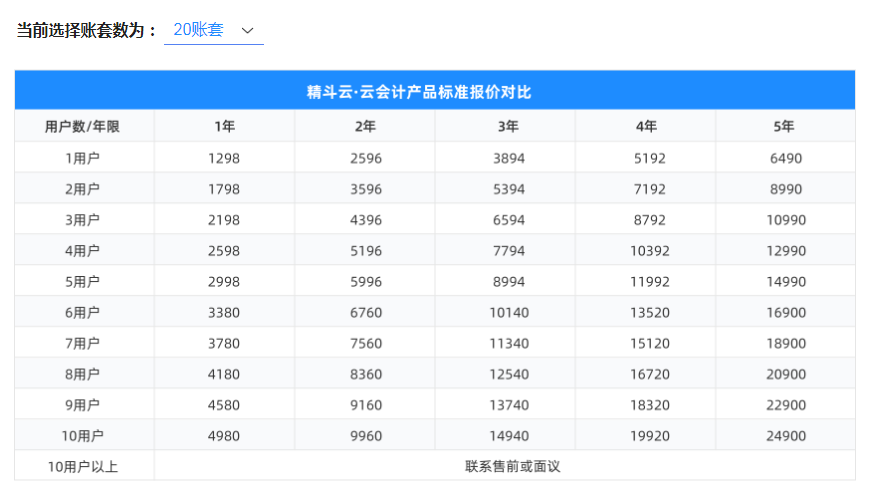Screen dimensions: 869x503
Task: Select the 用户数/年限 header cell
Action: [83, 127]
